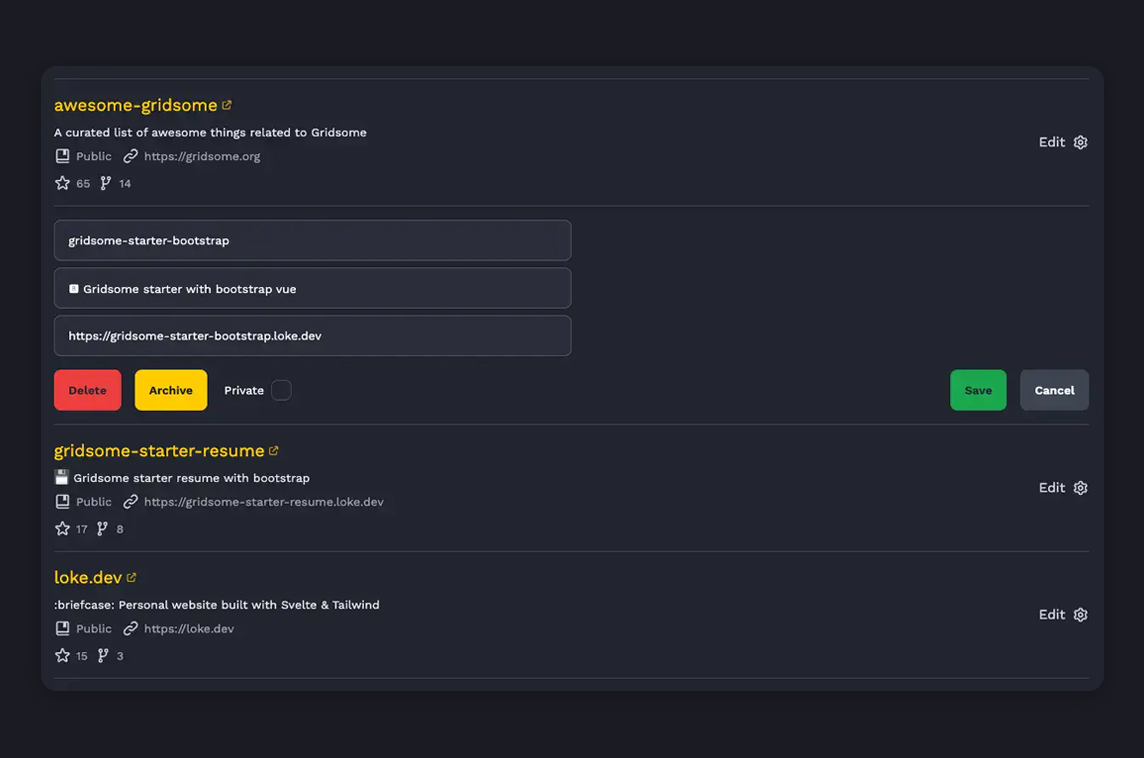
Task: Click Public label under gridsome-starter-resume
Action: tap(94, 502)
